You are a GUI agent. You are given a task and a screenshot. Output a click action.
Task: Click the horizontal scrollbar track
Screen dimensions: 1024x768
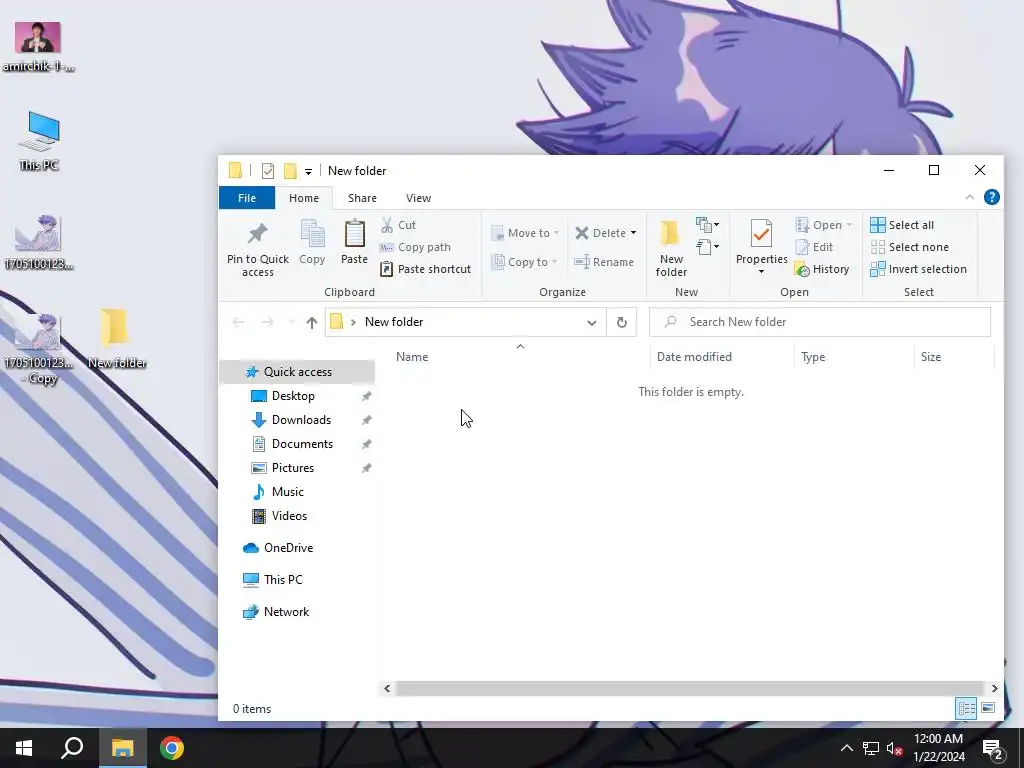(x=690, y=688)
